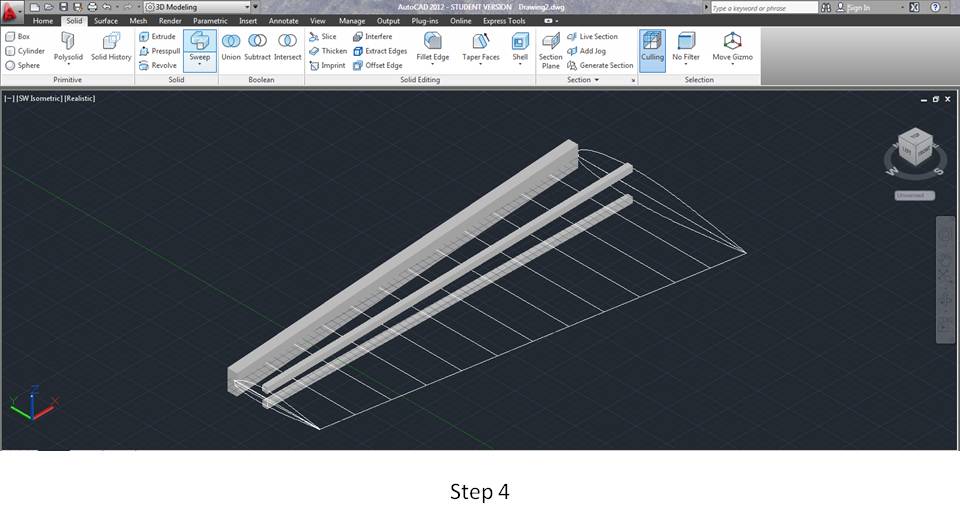Click the ViewCube in the viewport
The width and height of the screenshot is (960, 528).
pyautogui.click(x=915, y=148)
